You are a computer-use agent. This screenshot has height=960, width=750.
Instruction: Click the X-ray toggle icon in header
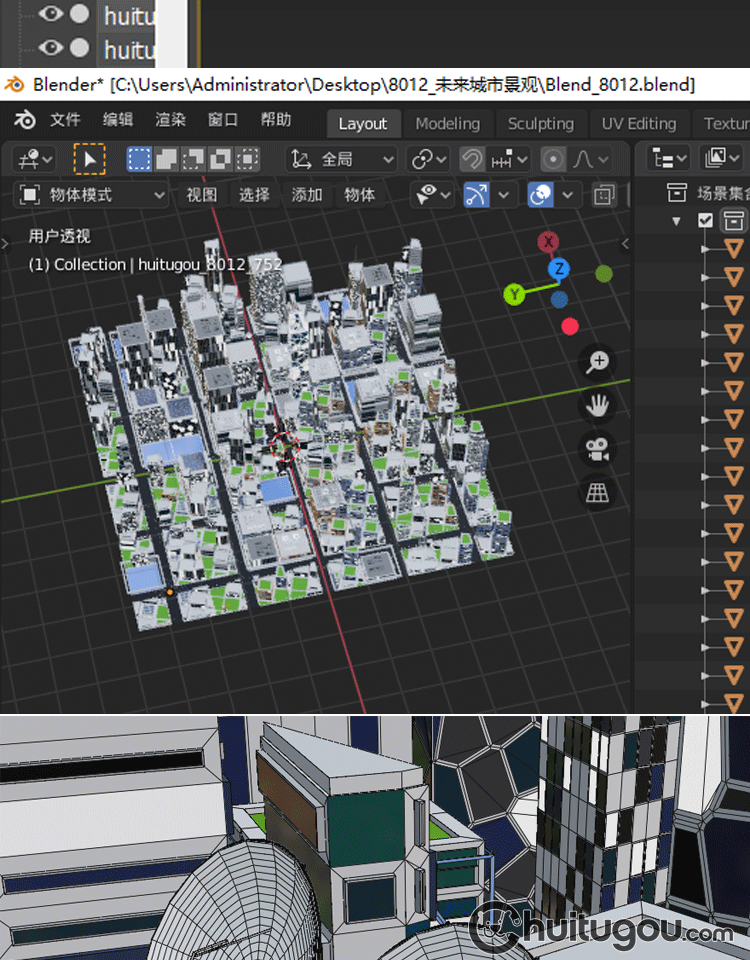pyautogui.click(x=603, y=195)
